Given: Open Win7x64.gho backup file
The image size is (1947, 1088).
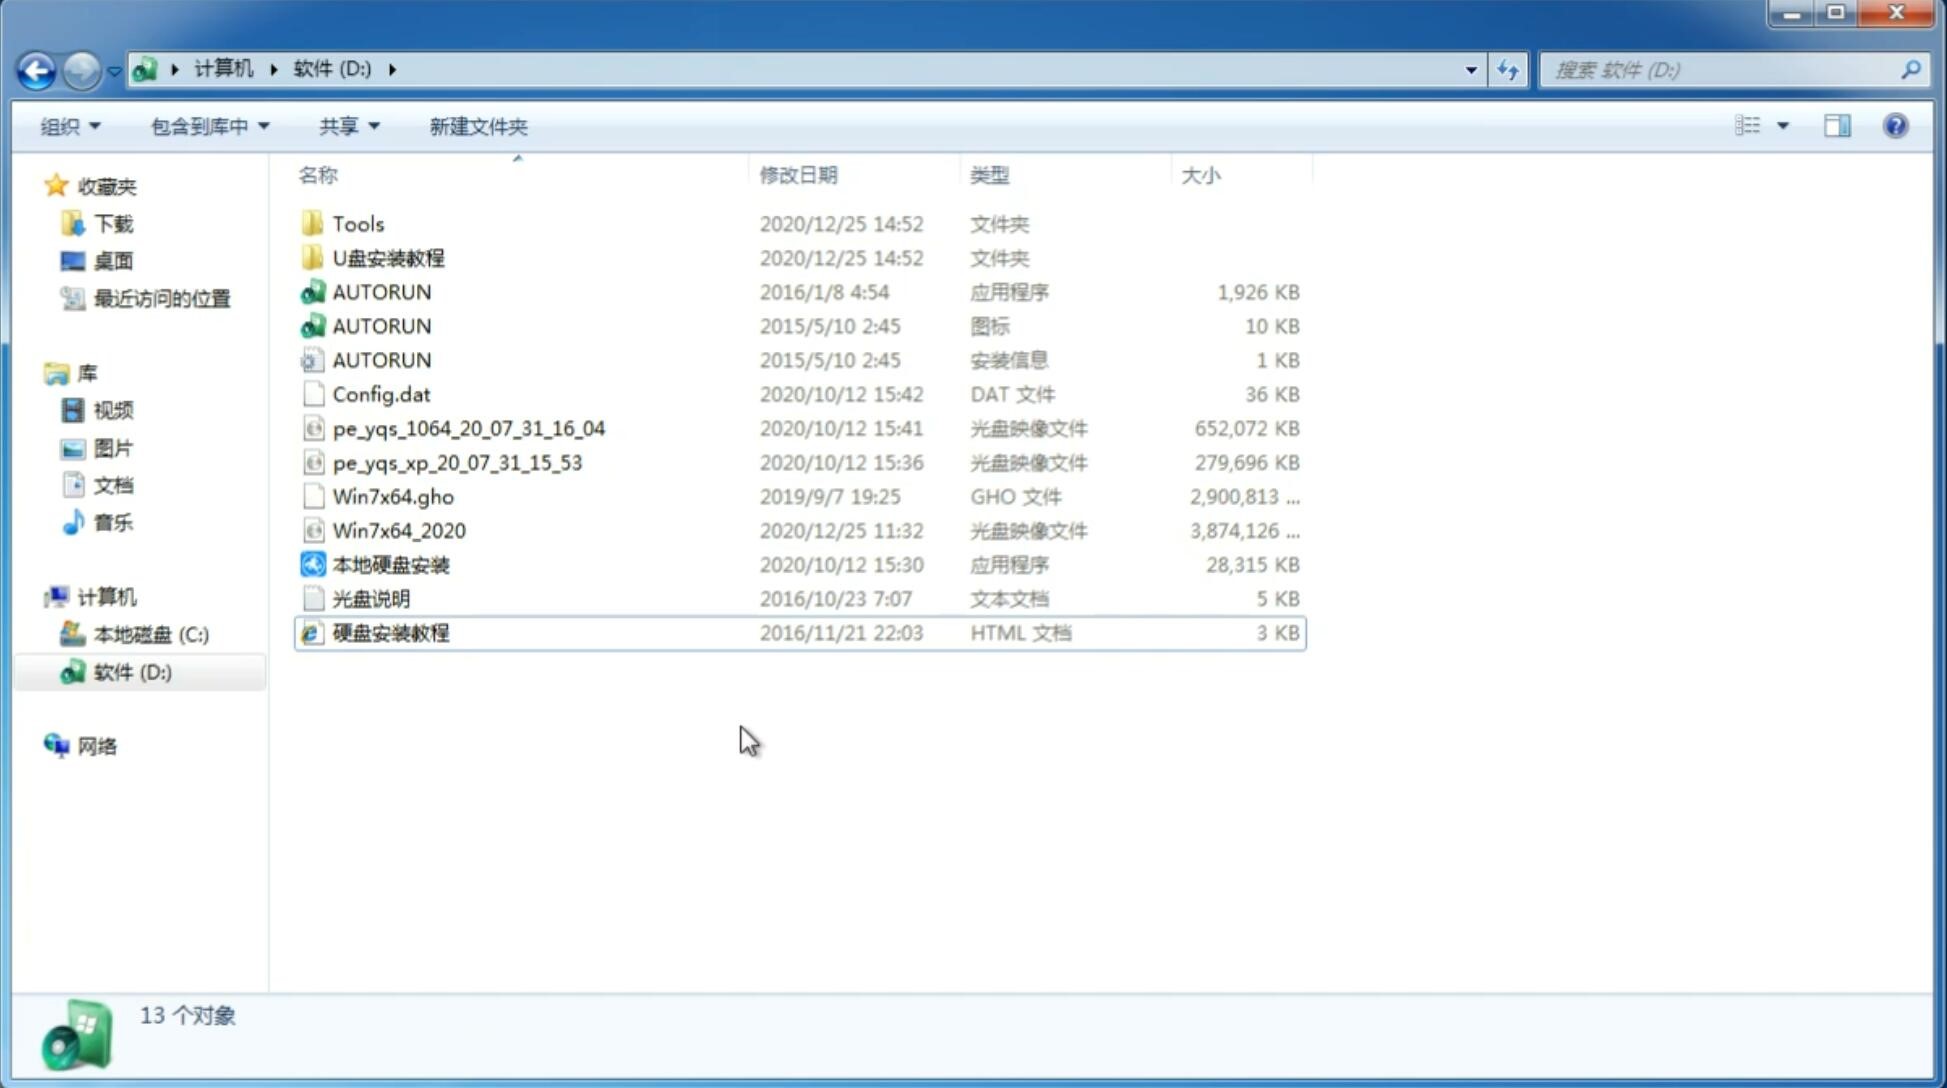Looking at the screenshot, I should 393,496.
